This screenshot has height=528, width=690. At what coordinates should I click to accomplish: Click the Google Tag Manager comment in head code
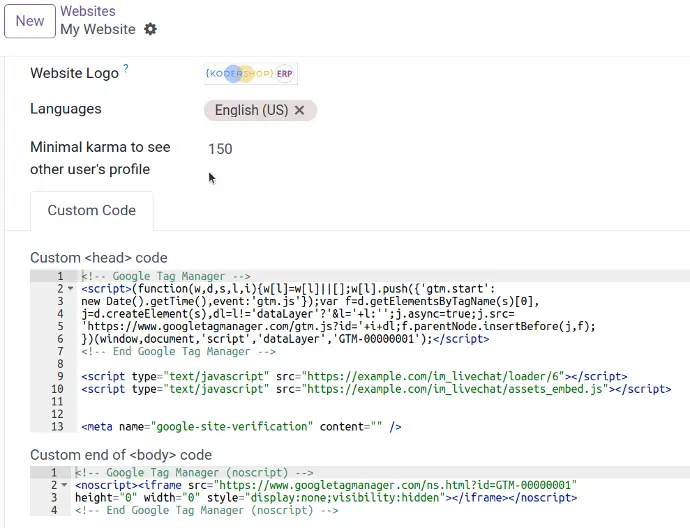tap(166, 276)
